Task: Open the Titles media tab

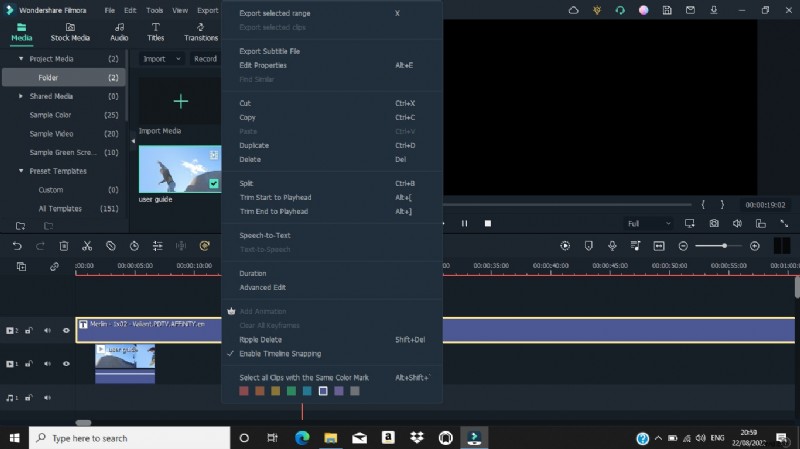Action: [x=156, y=32]
